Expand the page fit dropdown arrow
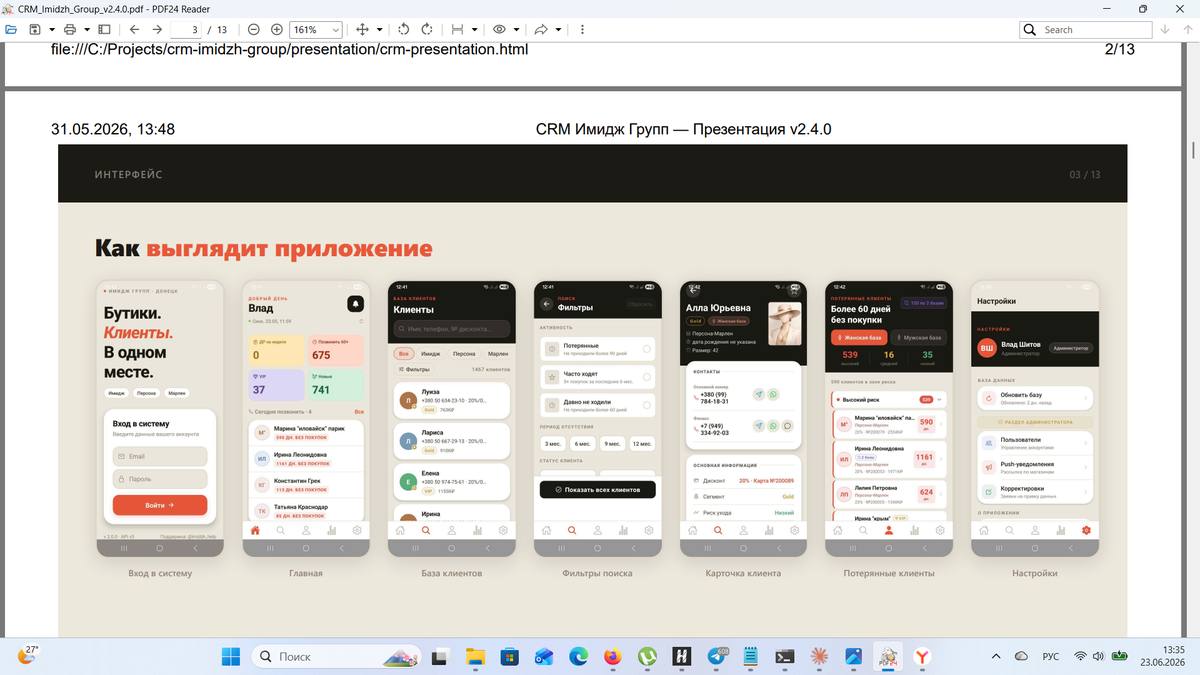The height and width of the screenshot is (675, 1200). pyautogui.click(x=474, y=30)
